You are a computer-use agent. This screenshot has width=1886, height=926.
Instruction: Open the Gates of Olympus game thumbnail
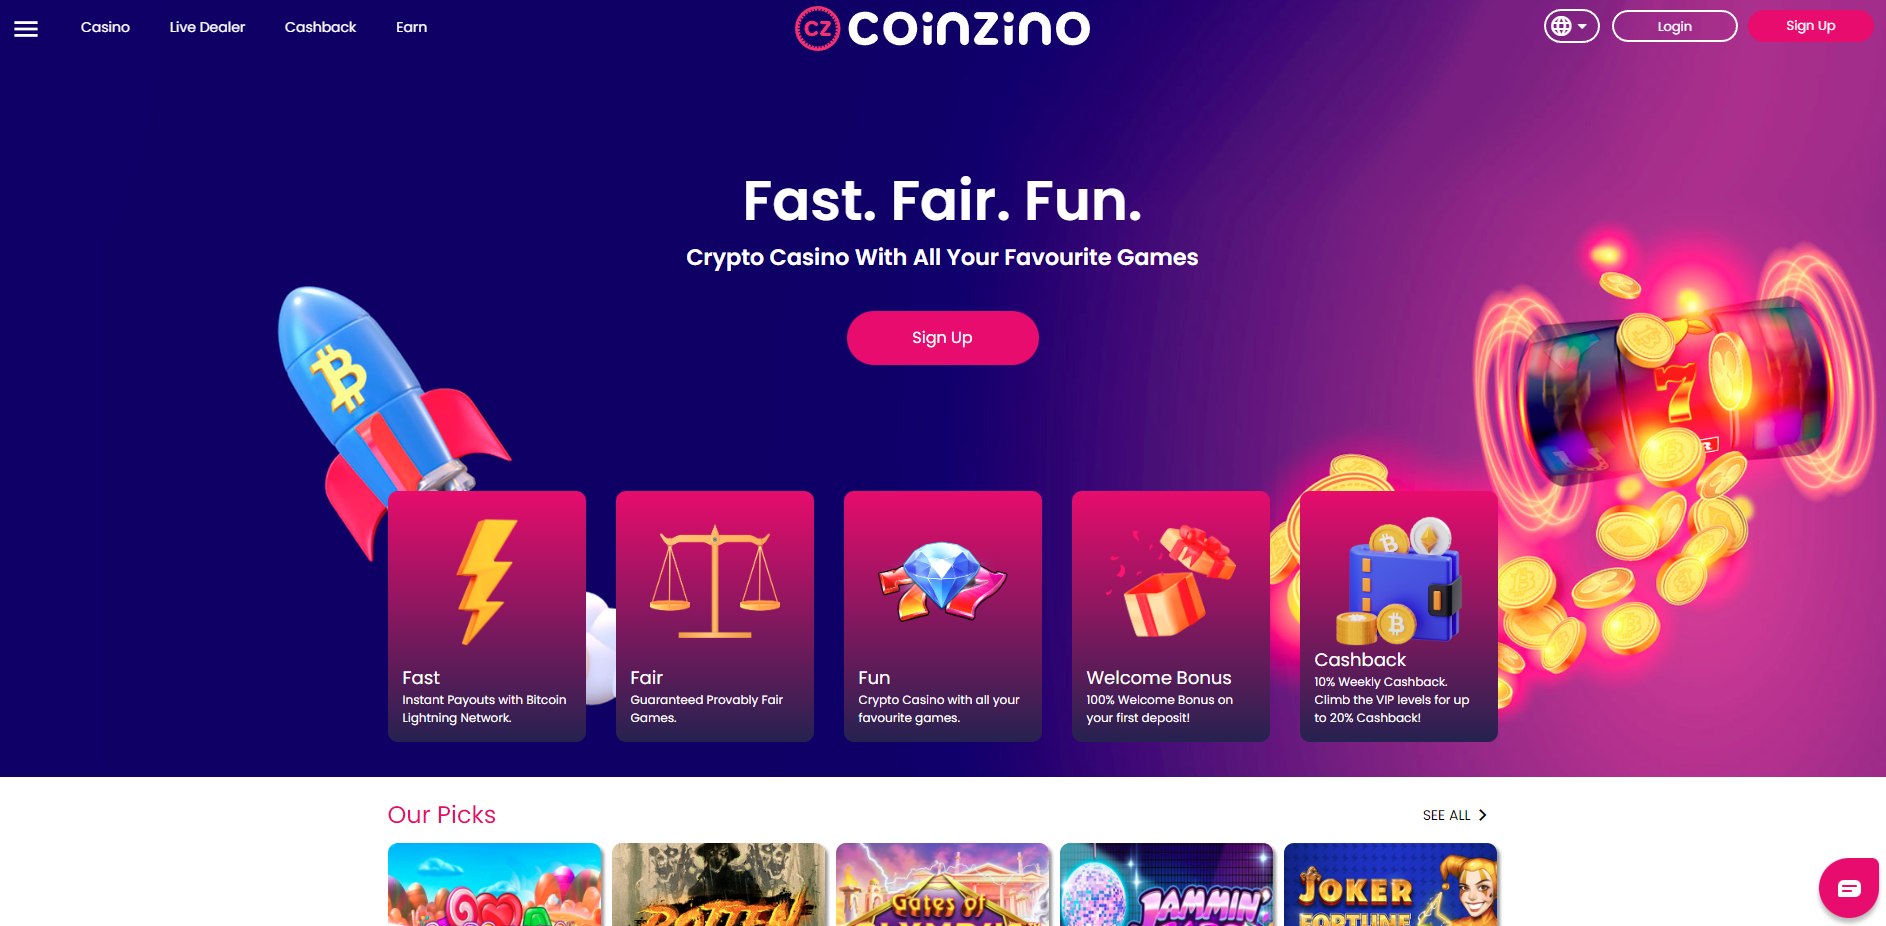[943, 884]
